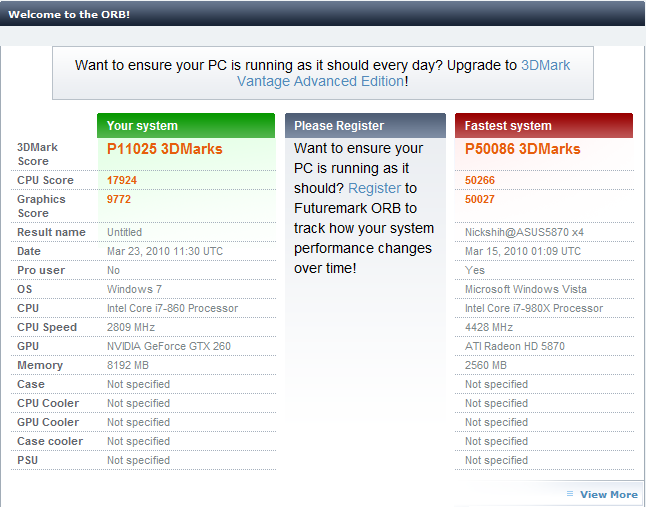Click Intel Core i7-860 Processor
The height and width of the screenshot is (507, 646).
tap(173, 308)
